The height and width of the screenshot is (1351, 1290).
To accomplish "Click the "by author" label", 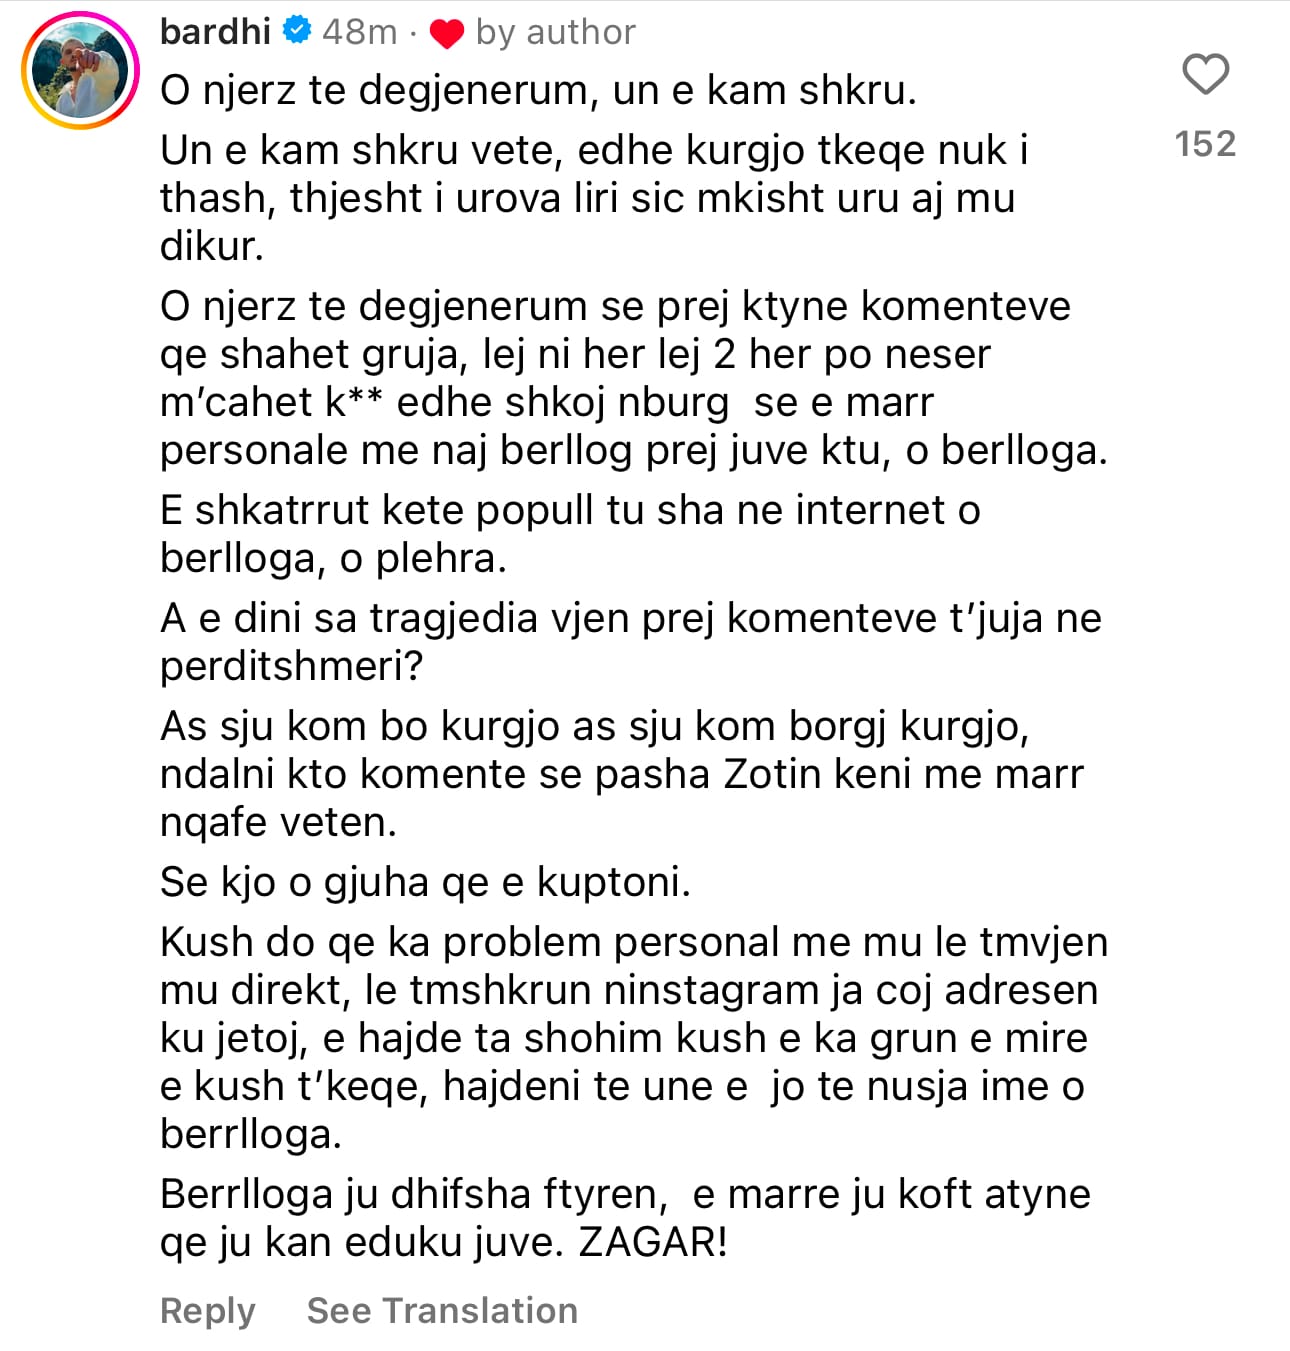I will pos(555,32).
